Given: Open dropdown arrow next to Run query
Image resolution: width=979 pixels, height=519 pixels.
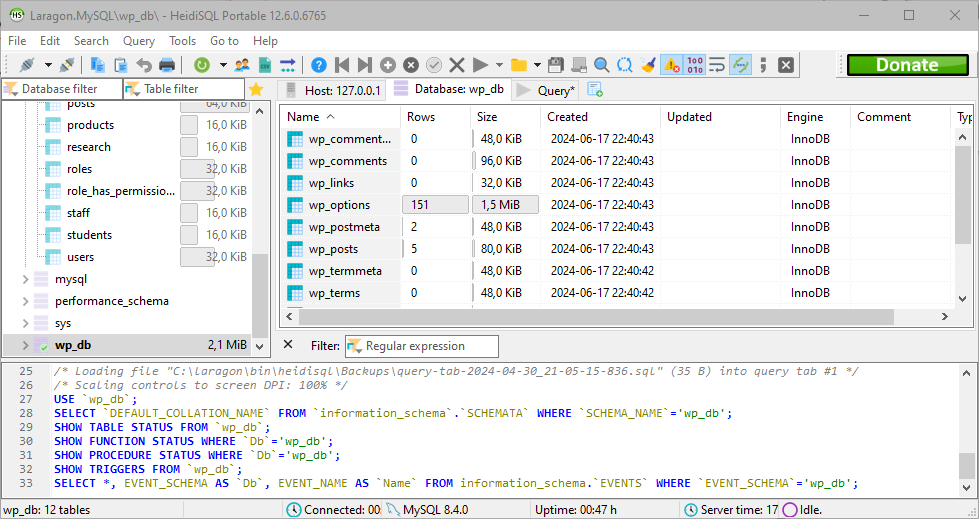Looking at the screenshot, I should point(499,65).
